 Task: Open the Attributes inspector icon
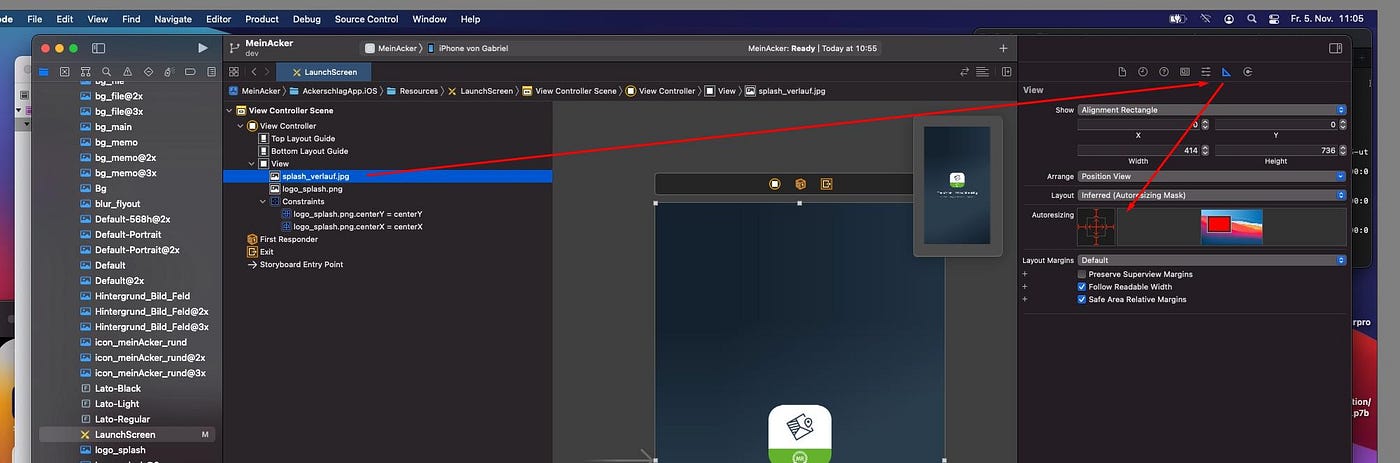tap(1206, 72)
